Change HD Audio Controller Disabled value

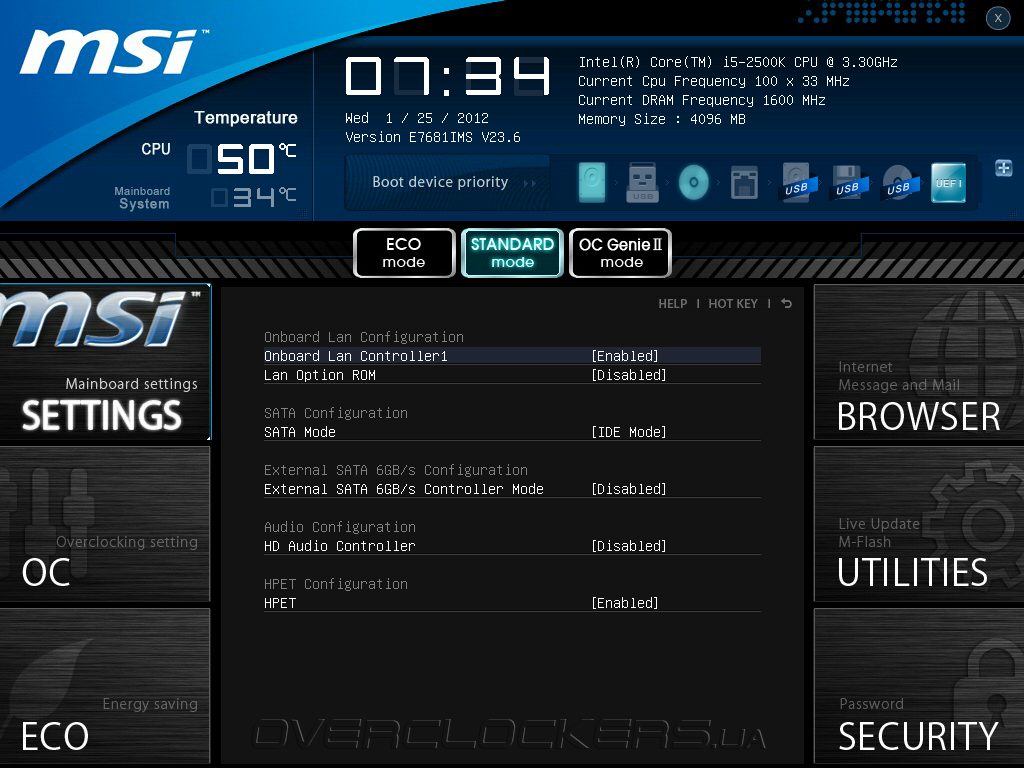(628, 545)
